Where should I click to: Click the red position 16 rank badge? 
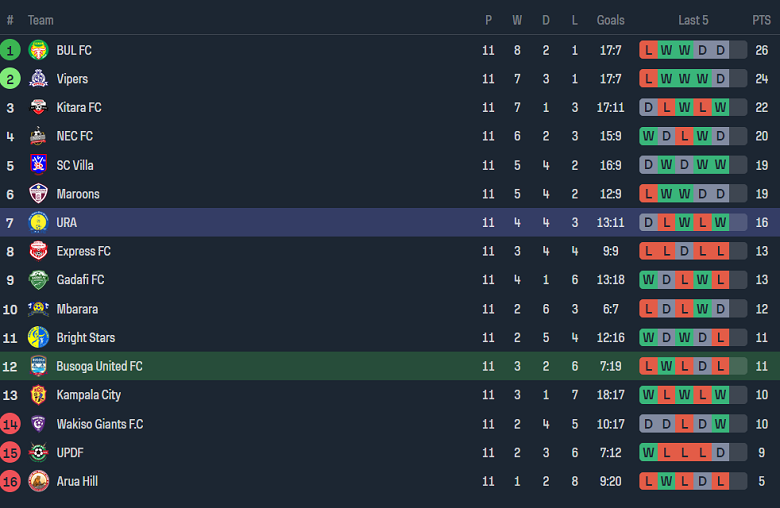(x=10, y=481)
